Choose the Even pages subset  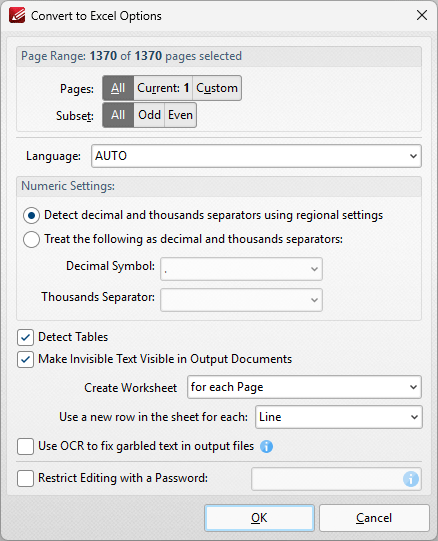(x=181, y=115)
